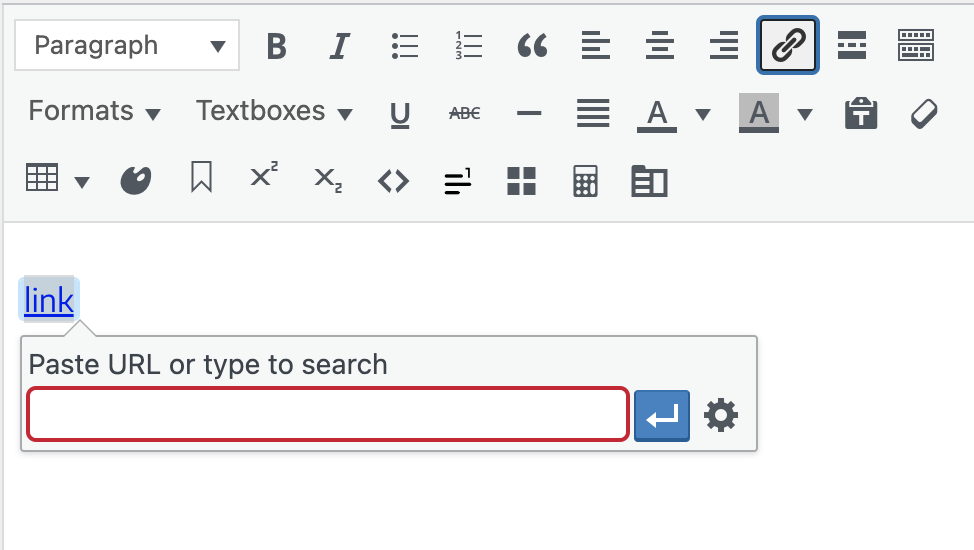Expand the Formats menu

[94, 112]
